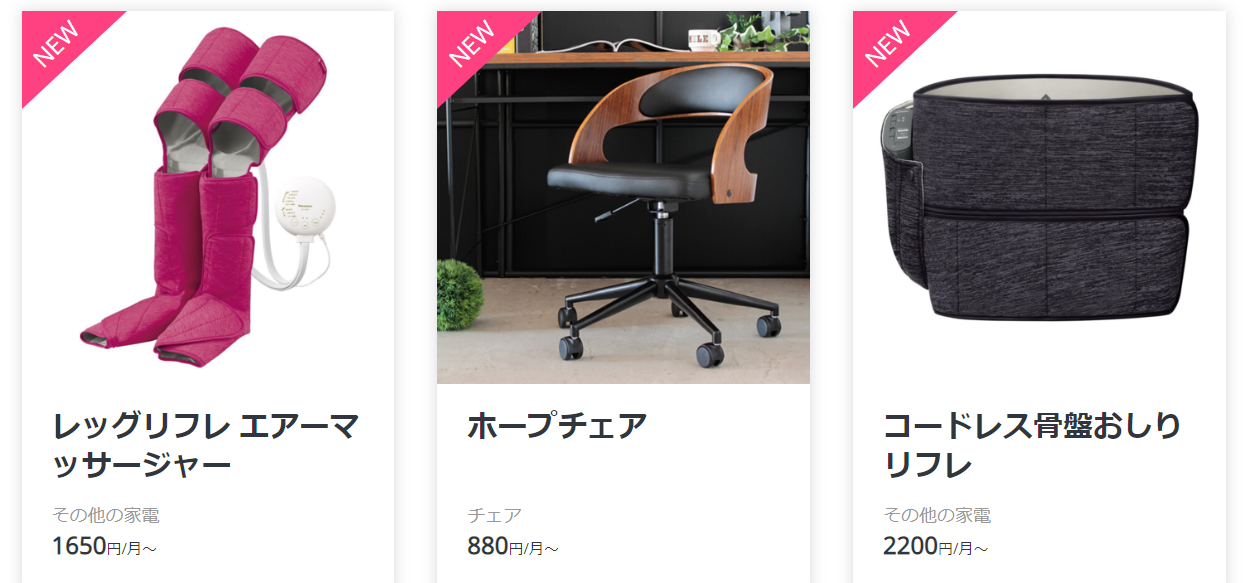This screenshot has height=583, width=1244.
Task: Click the NEW ribbon on chair card
Action: tap(473, 44)
